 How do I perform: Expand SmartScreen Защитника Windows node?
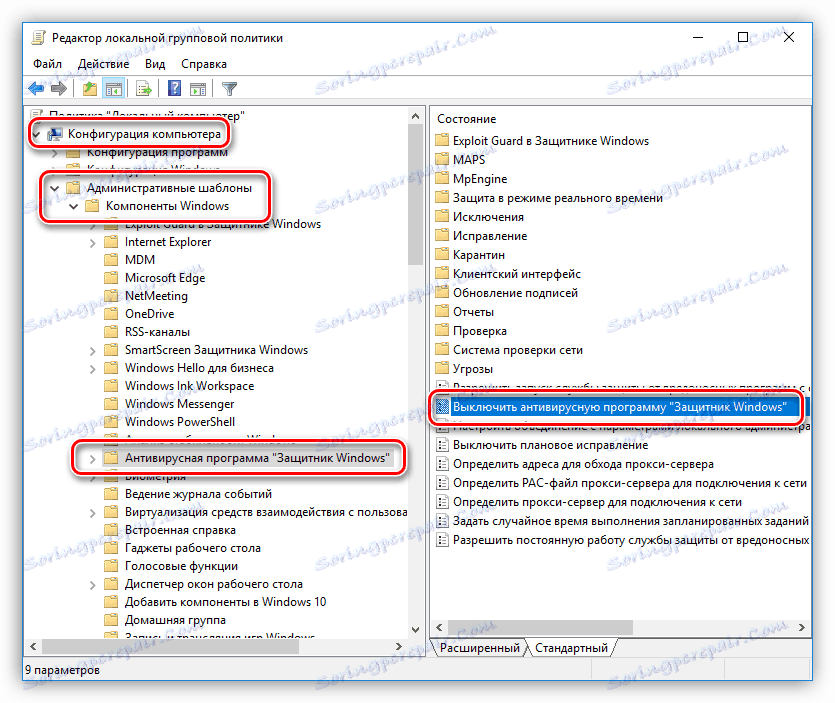[93, 351]
